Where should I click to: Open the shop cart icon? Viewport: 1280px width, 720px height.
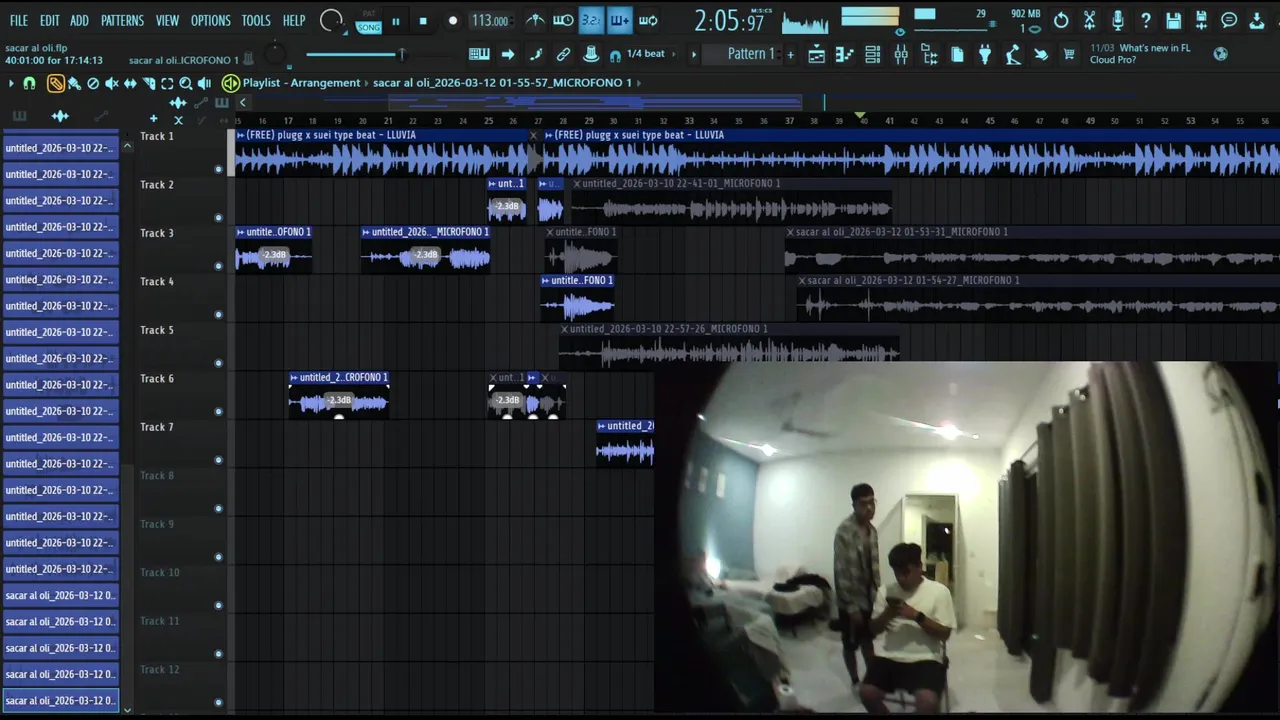1069,54
